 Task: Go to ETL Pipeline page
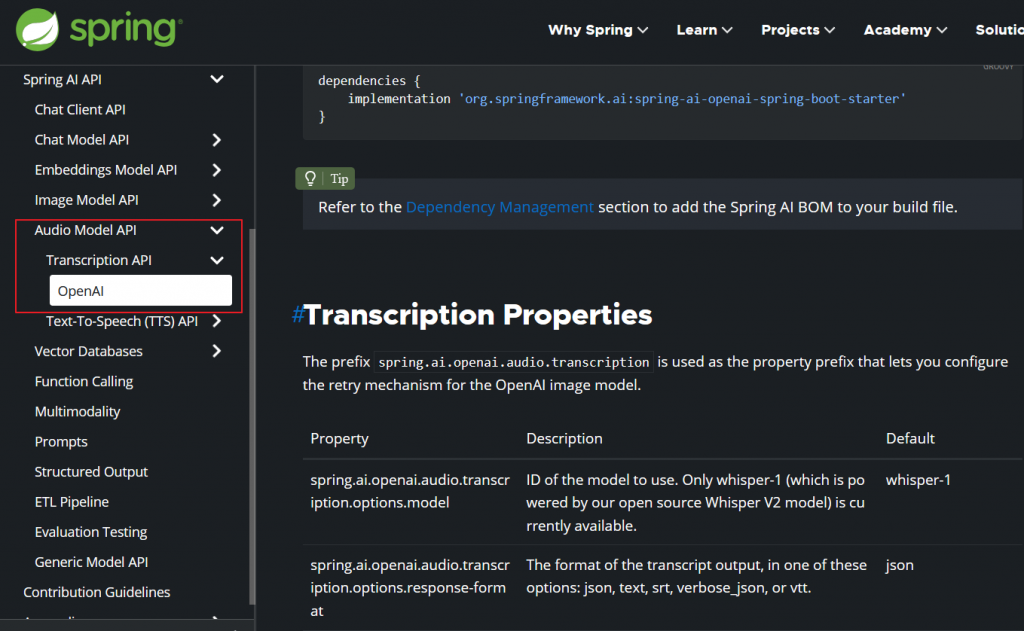coord(71,502)
